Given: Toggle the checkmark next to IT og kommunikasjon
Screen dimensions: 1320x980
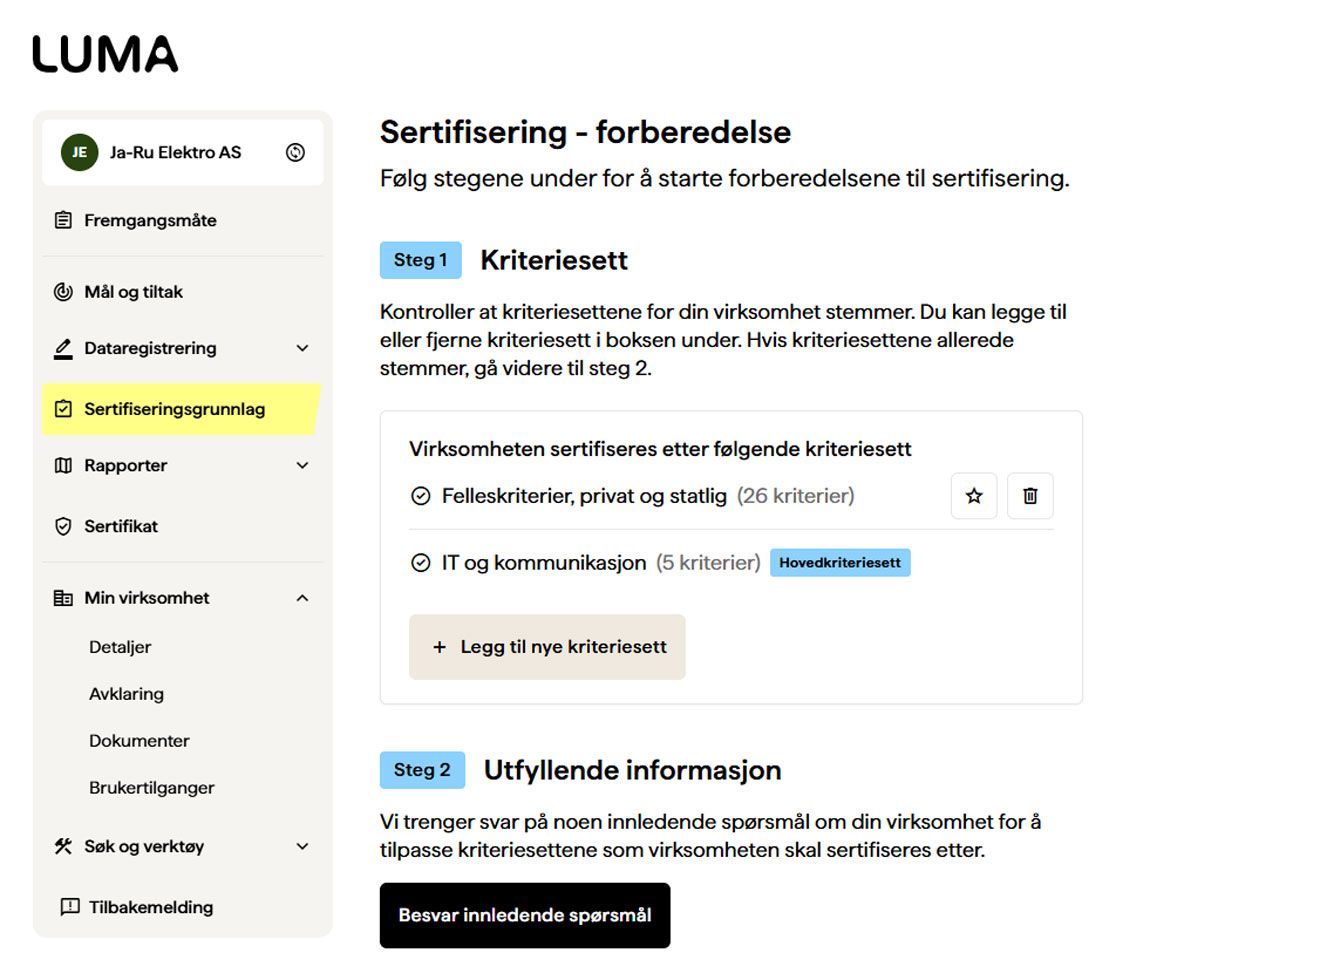Looking at the screenshot, I should click(421, 562).
